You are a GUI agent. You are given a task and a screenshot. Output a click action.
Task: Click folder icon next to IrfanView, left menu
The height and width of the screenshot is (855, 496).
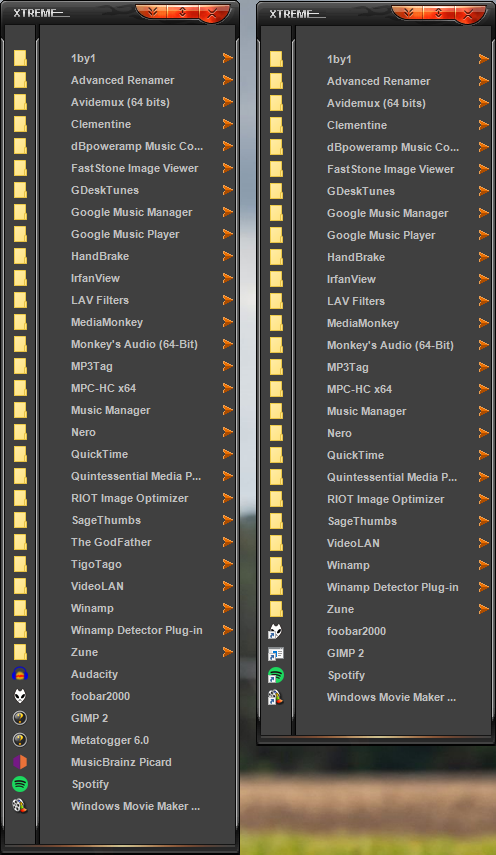[20, 278]
